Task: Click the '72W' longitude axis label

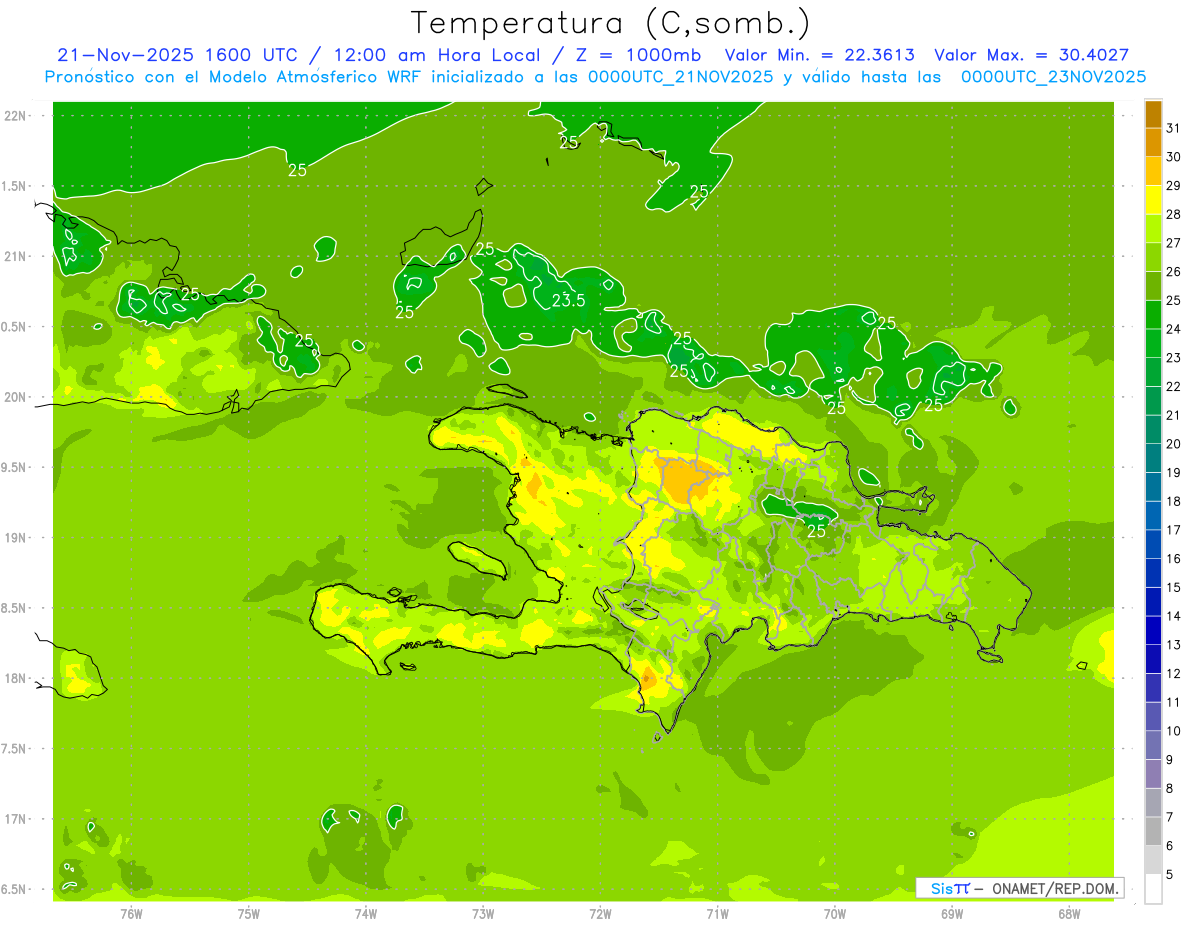Action: (600, 913)
